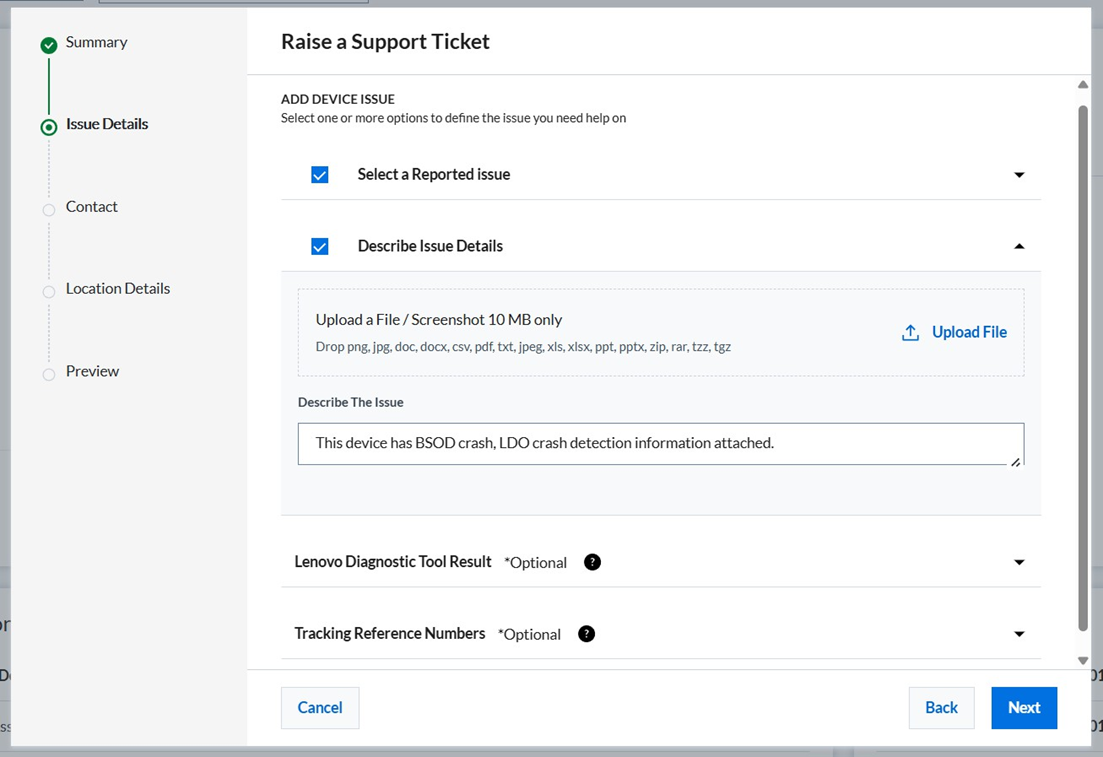Click help icon beside Tracking Reference Numbers
The height and width of the screenshot is (757, 1103).
(x=587, y=634)
